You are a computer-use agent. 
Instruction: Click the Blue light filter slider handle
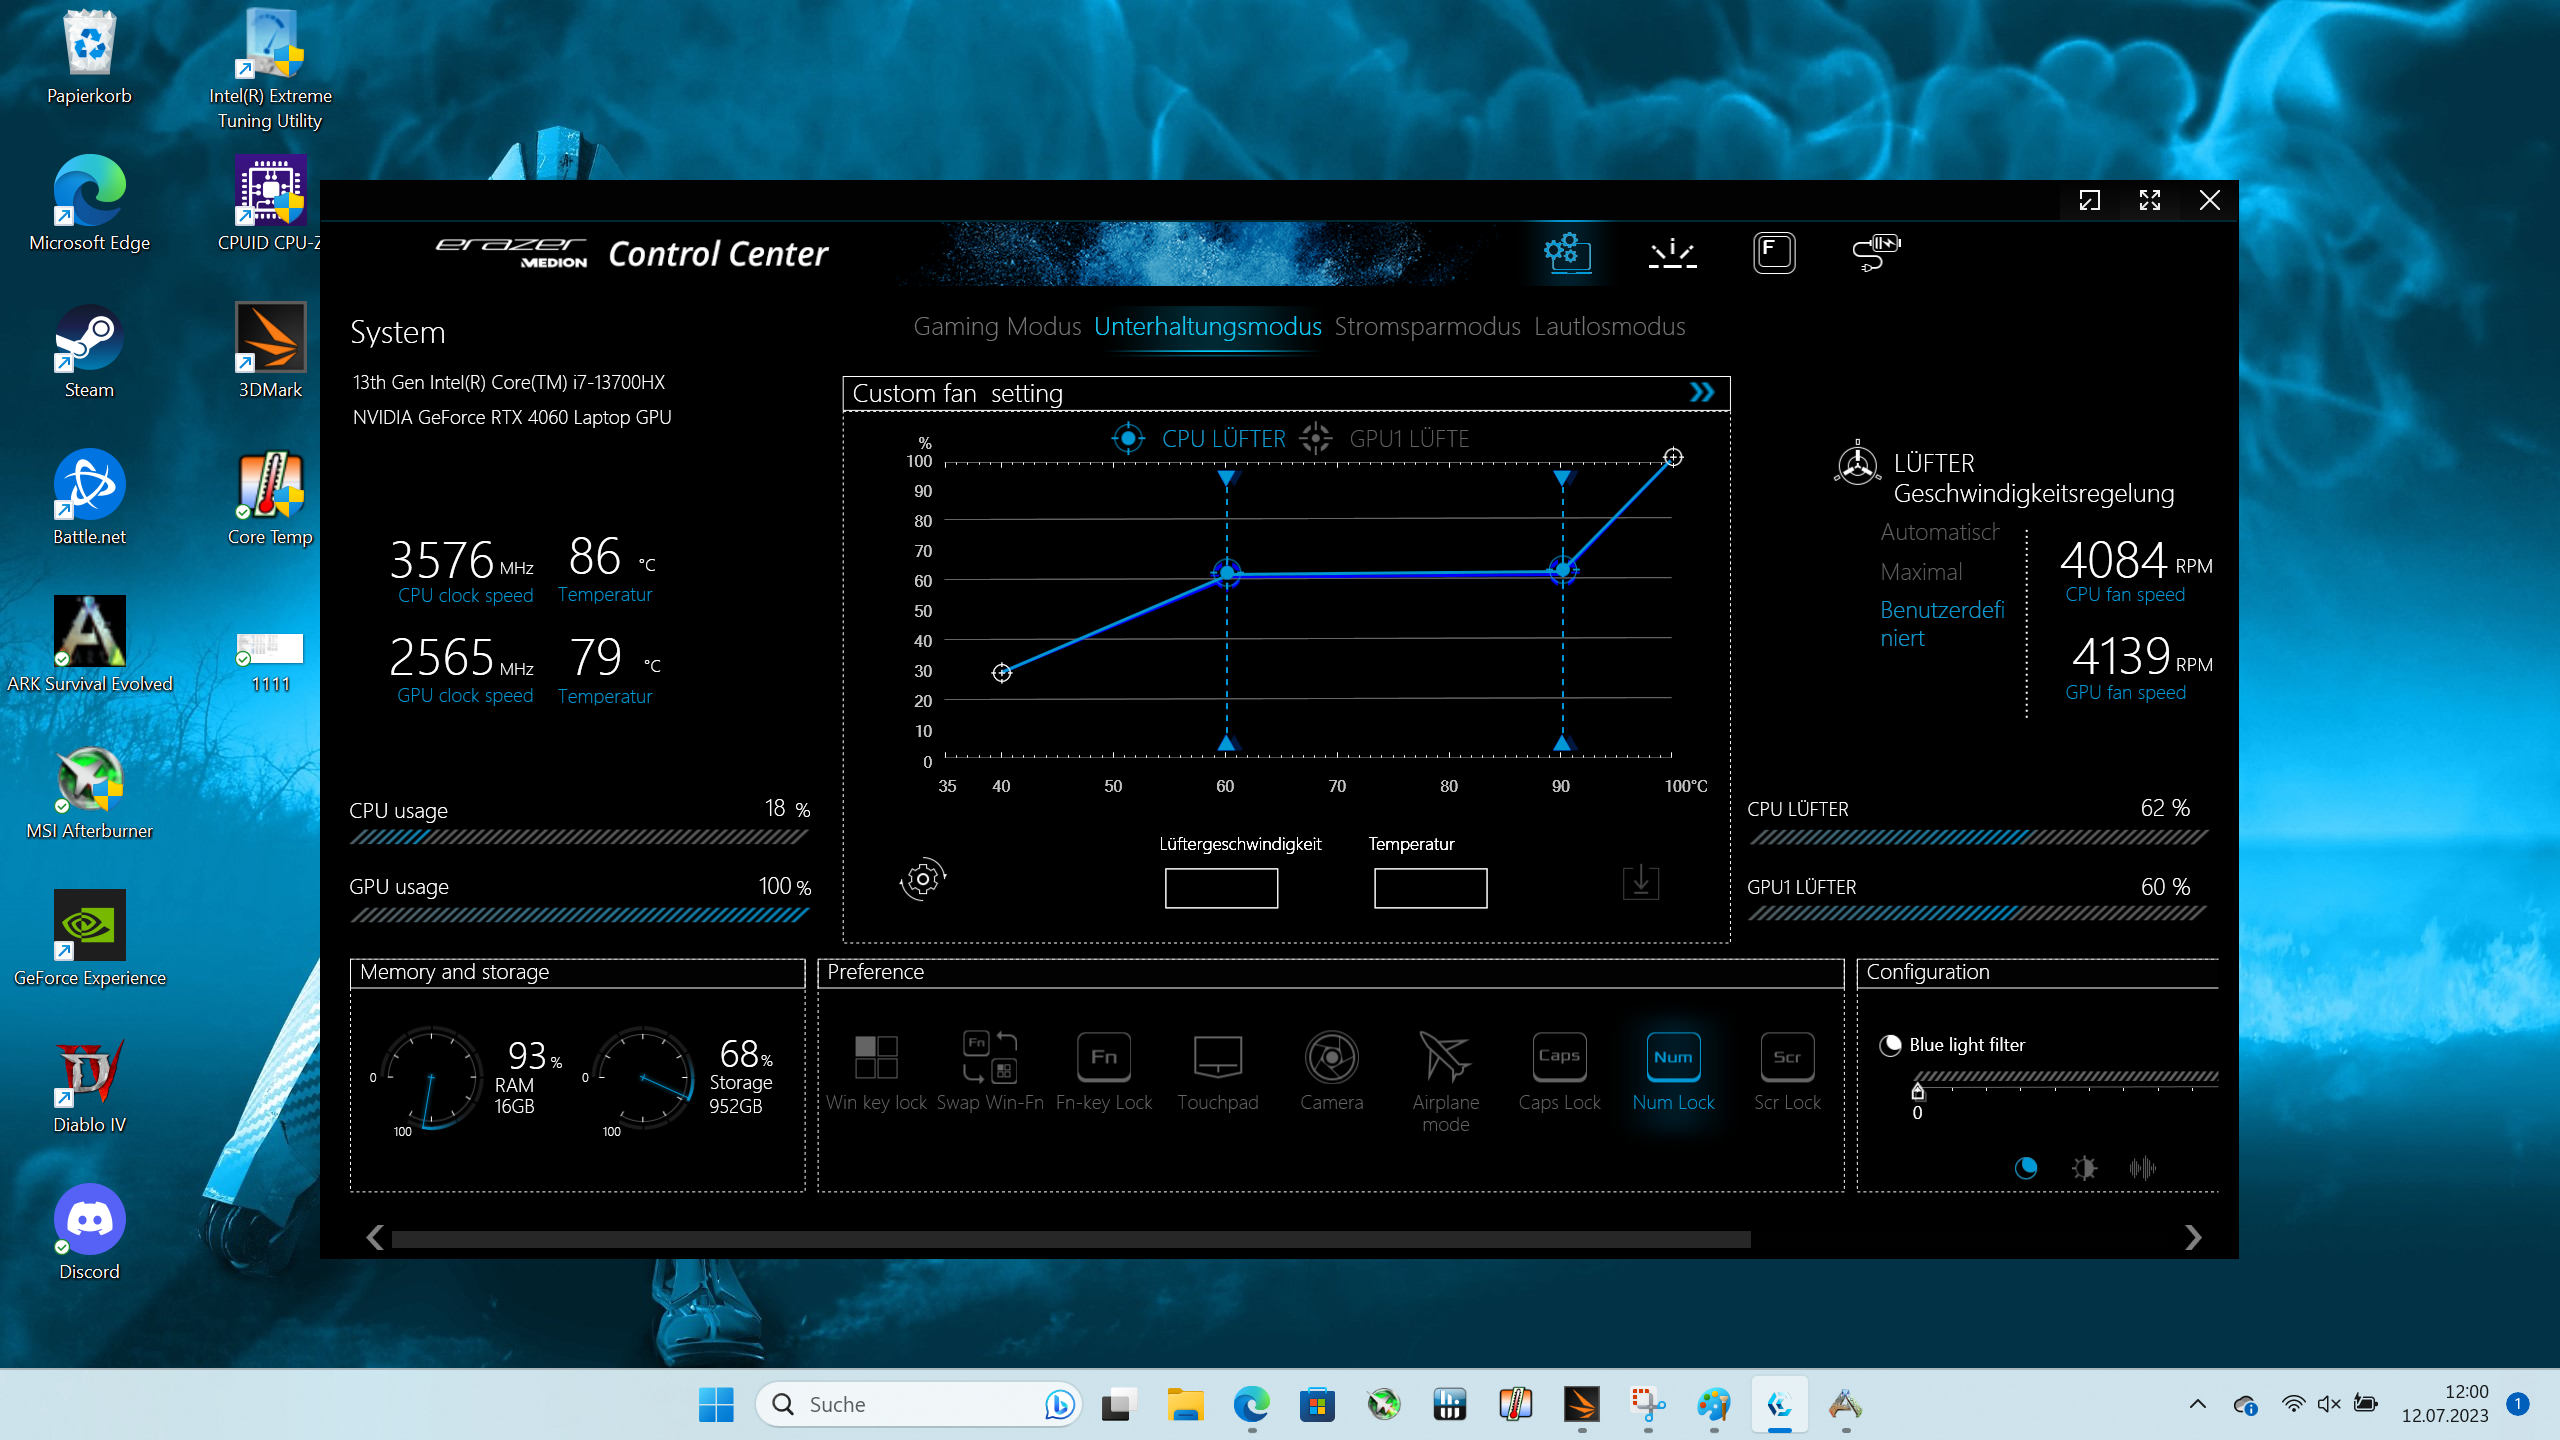coord(1918,1091)
